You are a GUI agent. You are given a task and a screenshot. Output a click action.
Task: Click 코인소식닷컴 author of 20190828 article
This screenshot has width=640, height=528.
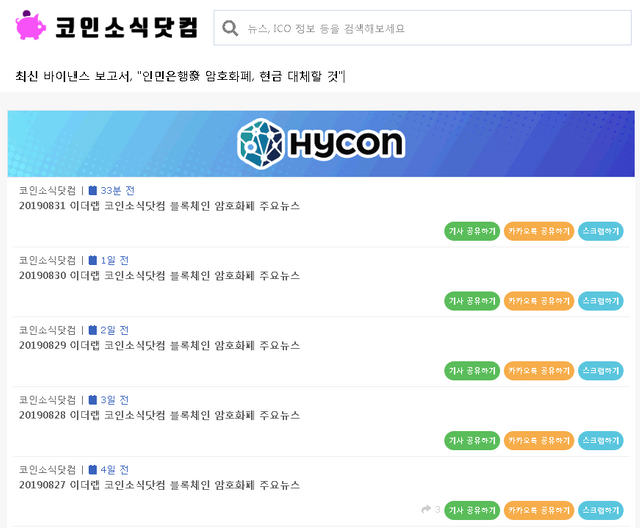[x=47, y=400]
